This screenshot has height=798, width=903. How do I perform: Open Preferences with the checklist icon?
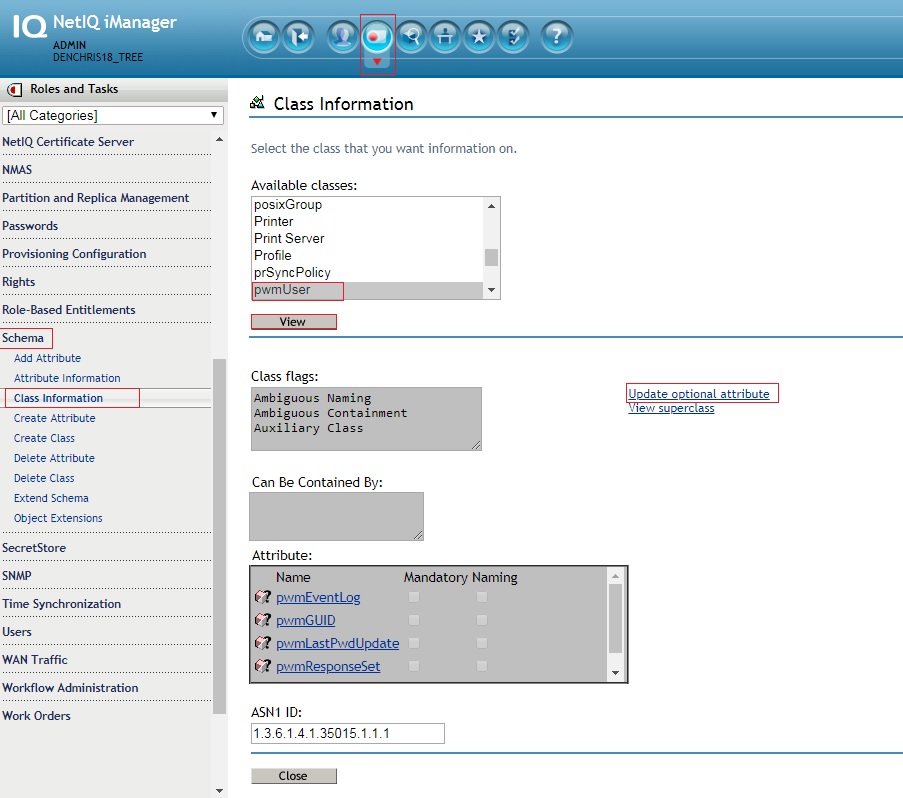[x=513, y=37]
